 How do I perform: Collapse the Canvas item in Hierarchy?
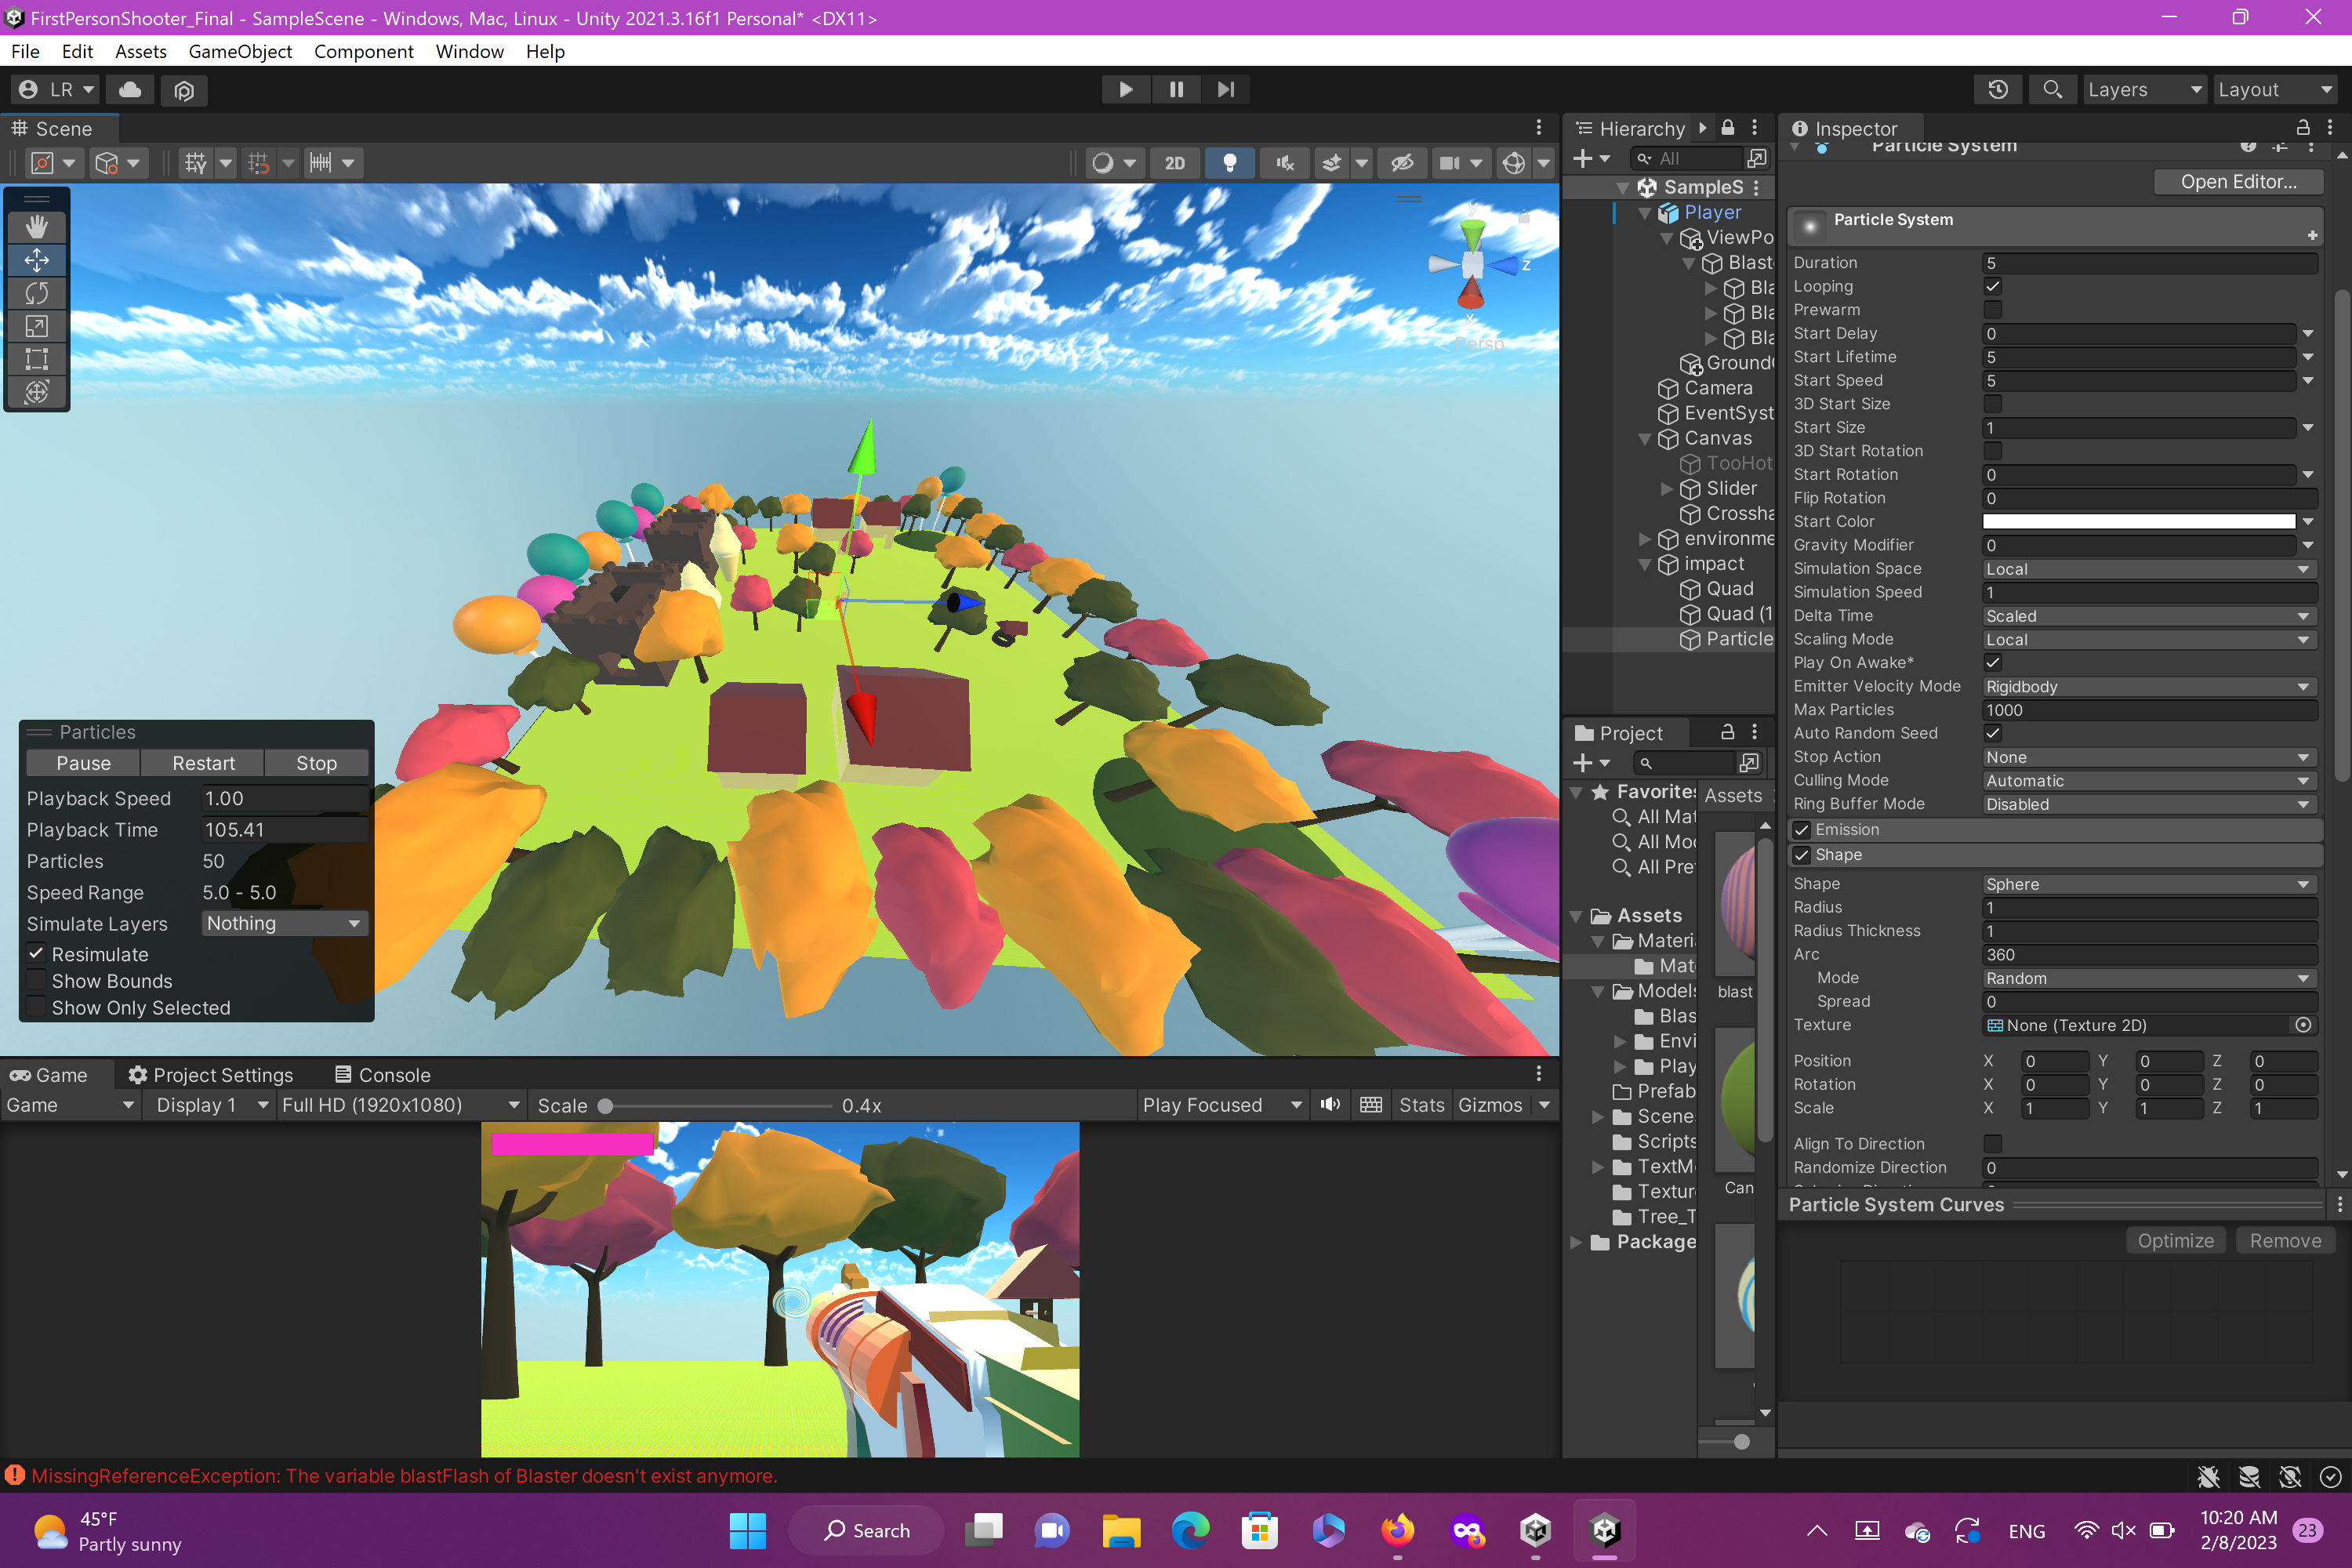coord(1645,438)
